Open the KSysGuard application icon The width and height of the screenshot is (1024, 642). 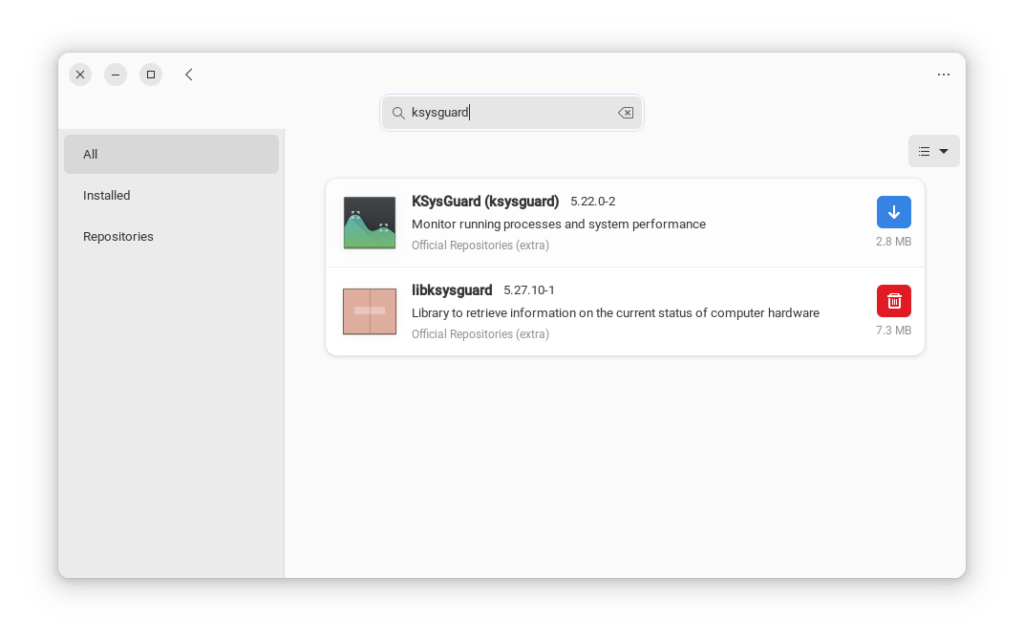click(370, 223)
